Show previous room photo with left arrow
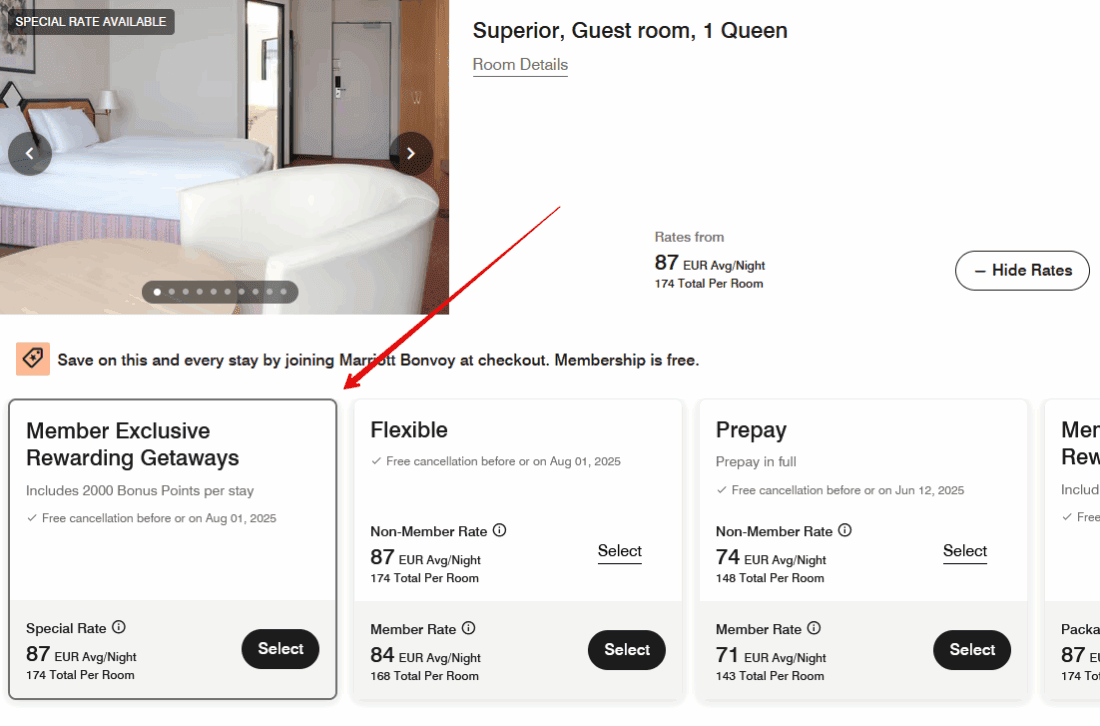The image size is (1100, 726). coord(30,153)
